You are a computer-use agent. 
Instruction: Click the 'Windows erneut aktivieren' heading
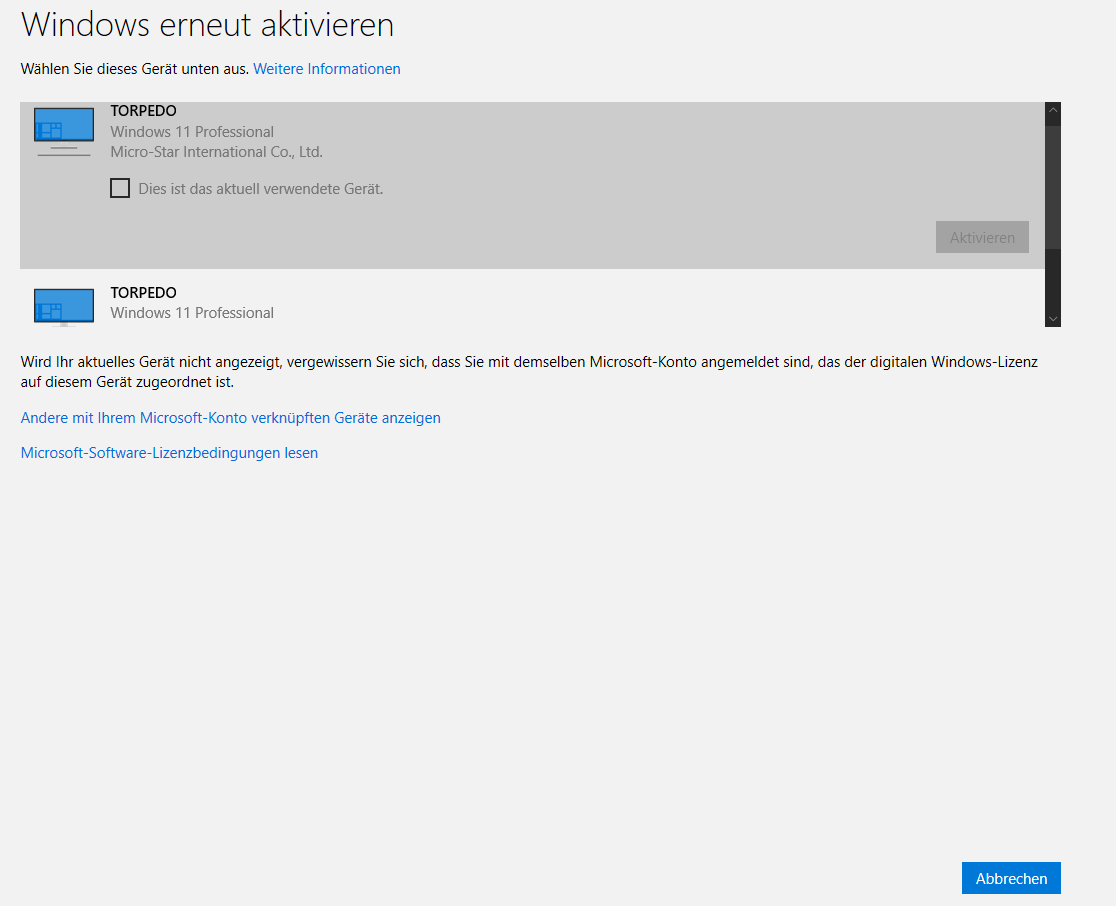[207, 25]
